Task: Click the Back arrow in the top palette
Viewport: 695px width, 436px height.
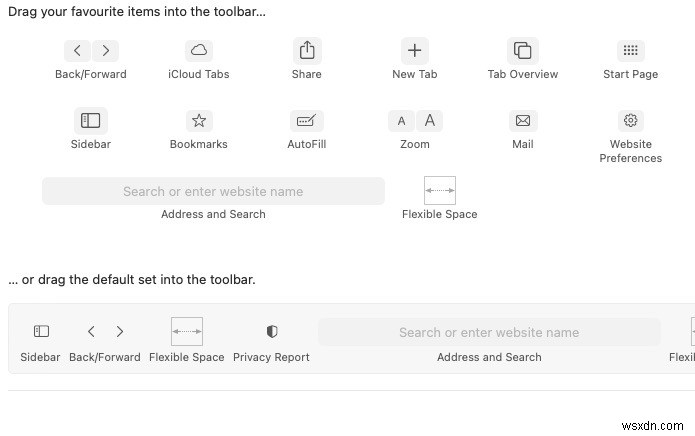Action: pos(78,50)
